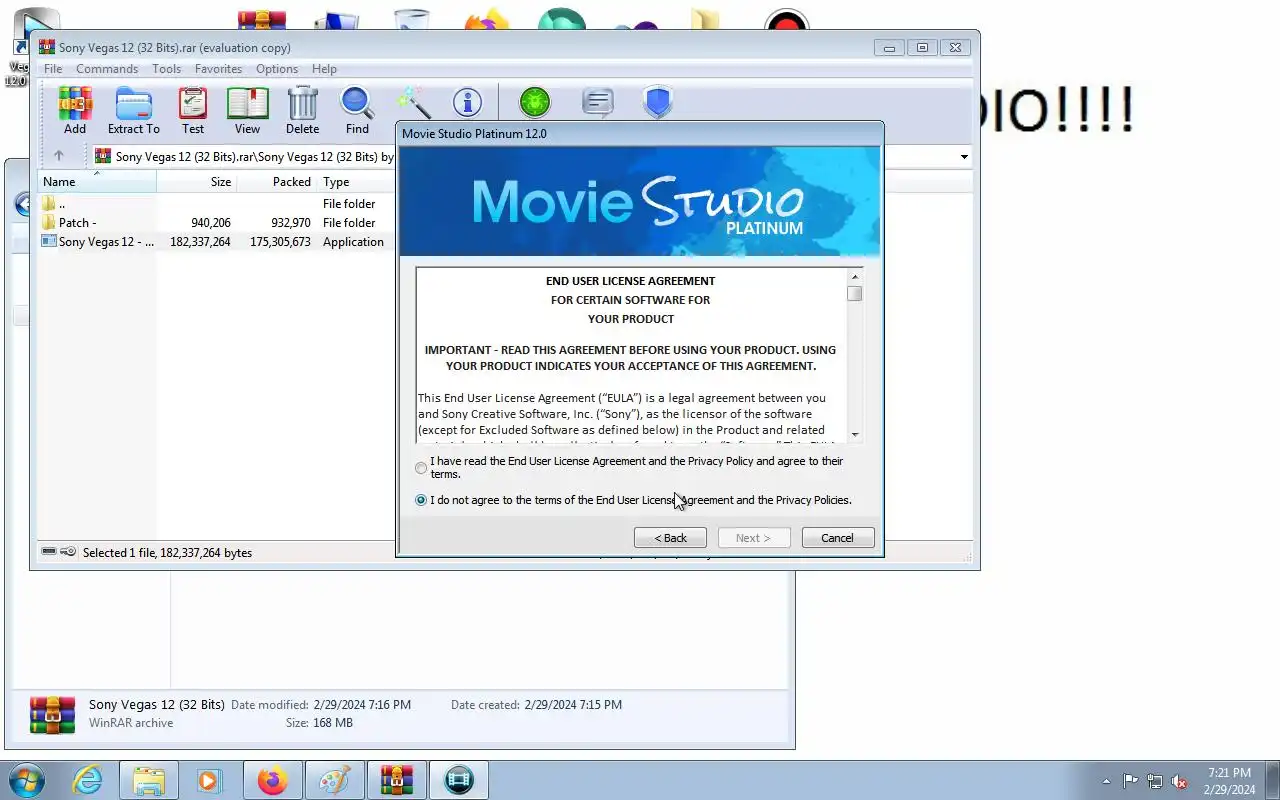Click the Action Center flag icon
The width and height of the screenshot is (1280, 800).
[x=1130, y=781]
